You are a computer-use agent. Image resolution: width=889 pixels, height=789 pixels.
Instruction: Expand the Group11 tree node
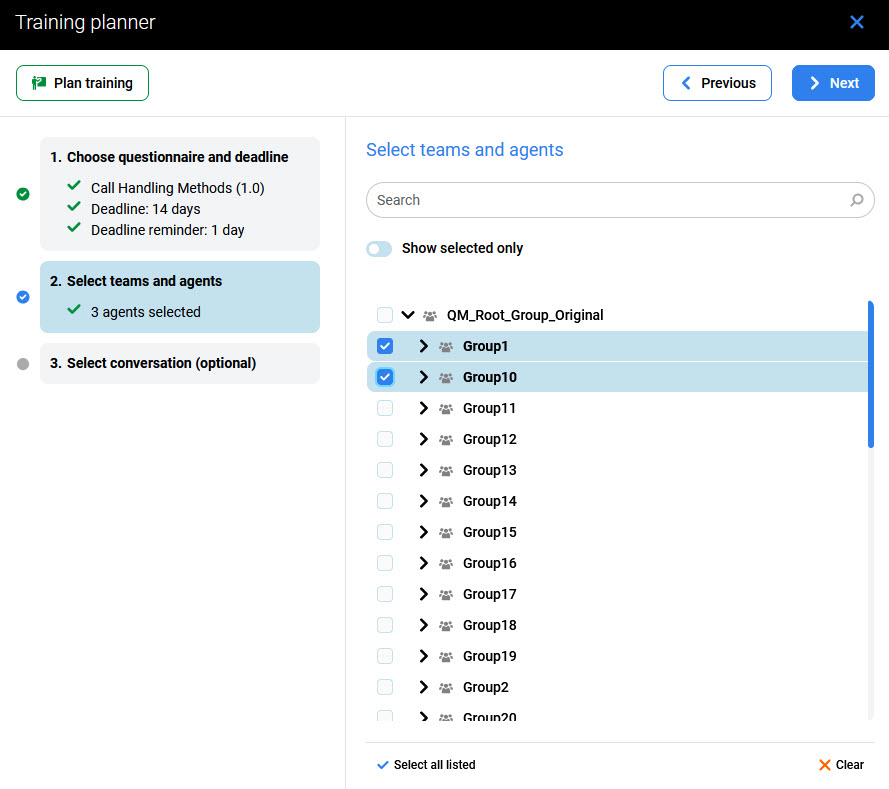click(424, 408)
